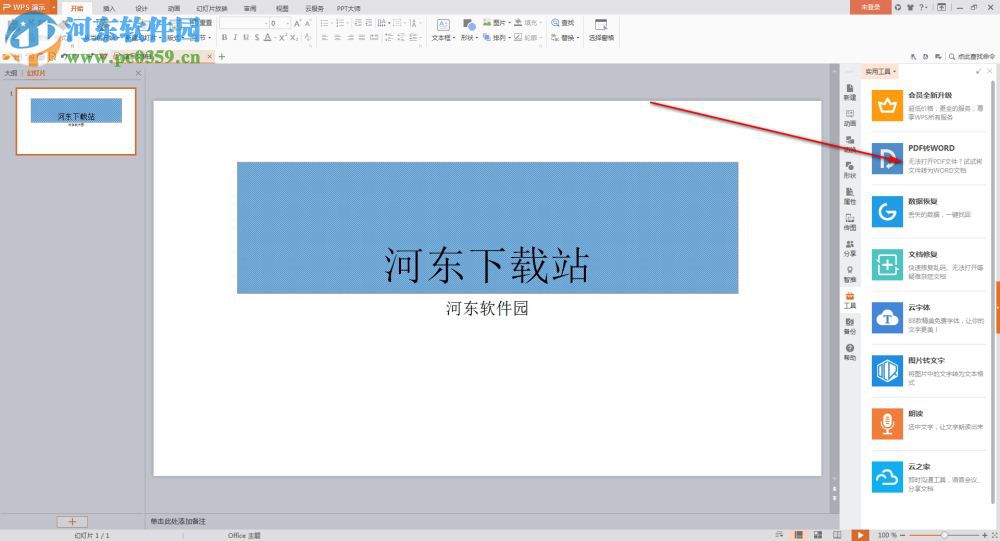Add a new slide with the plus button
This screenshot has width=1000, height=541.
tap(72, 521)
